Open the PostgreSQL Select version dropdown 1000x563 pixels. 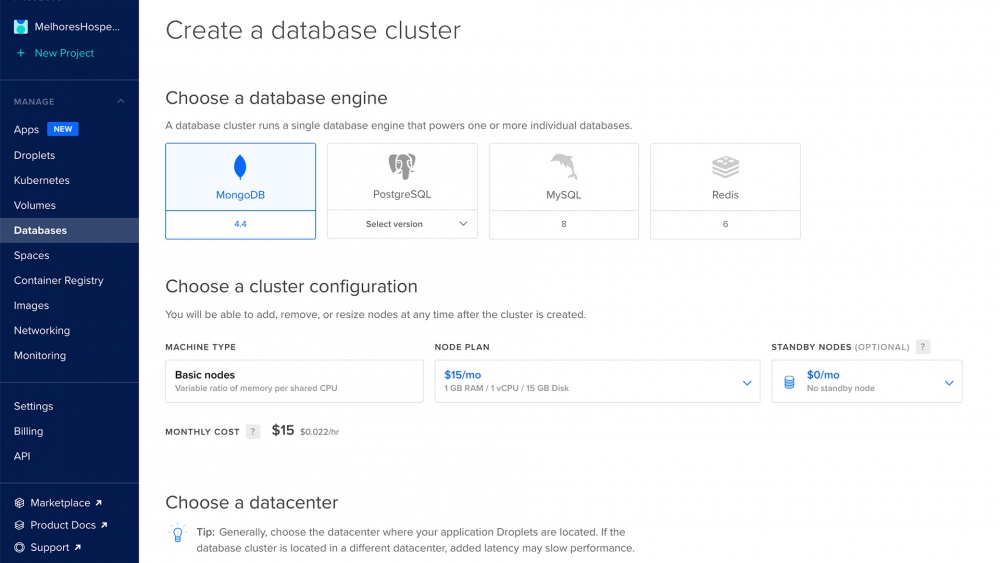402,224
